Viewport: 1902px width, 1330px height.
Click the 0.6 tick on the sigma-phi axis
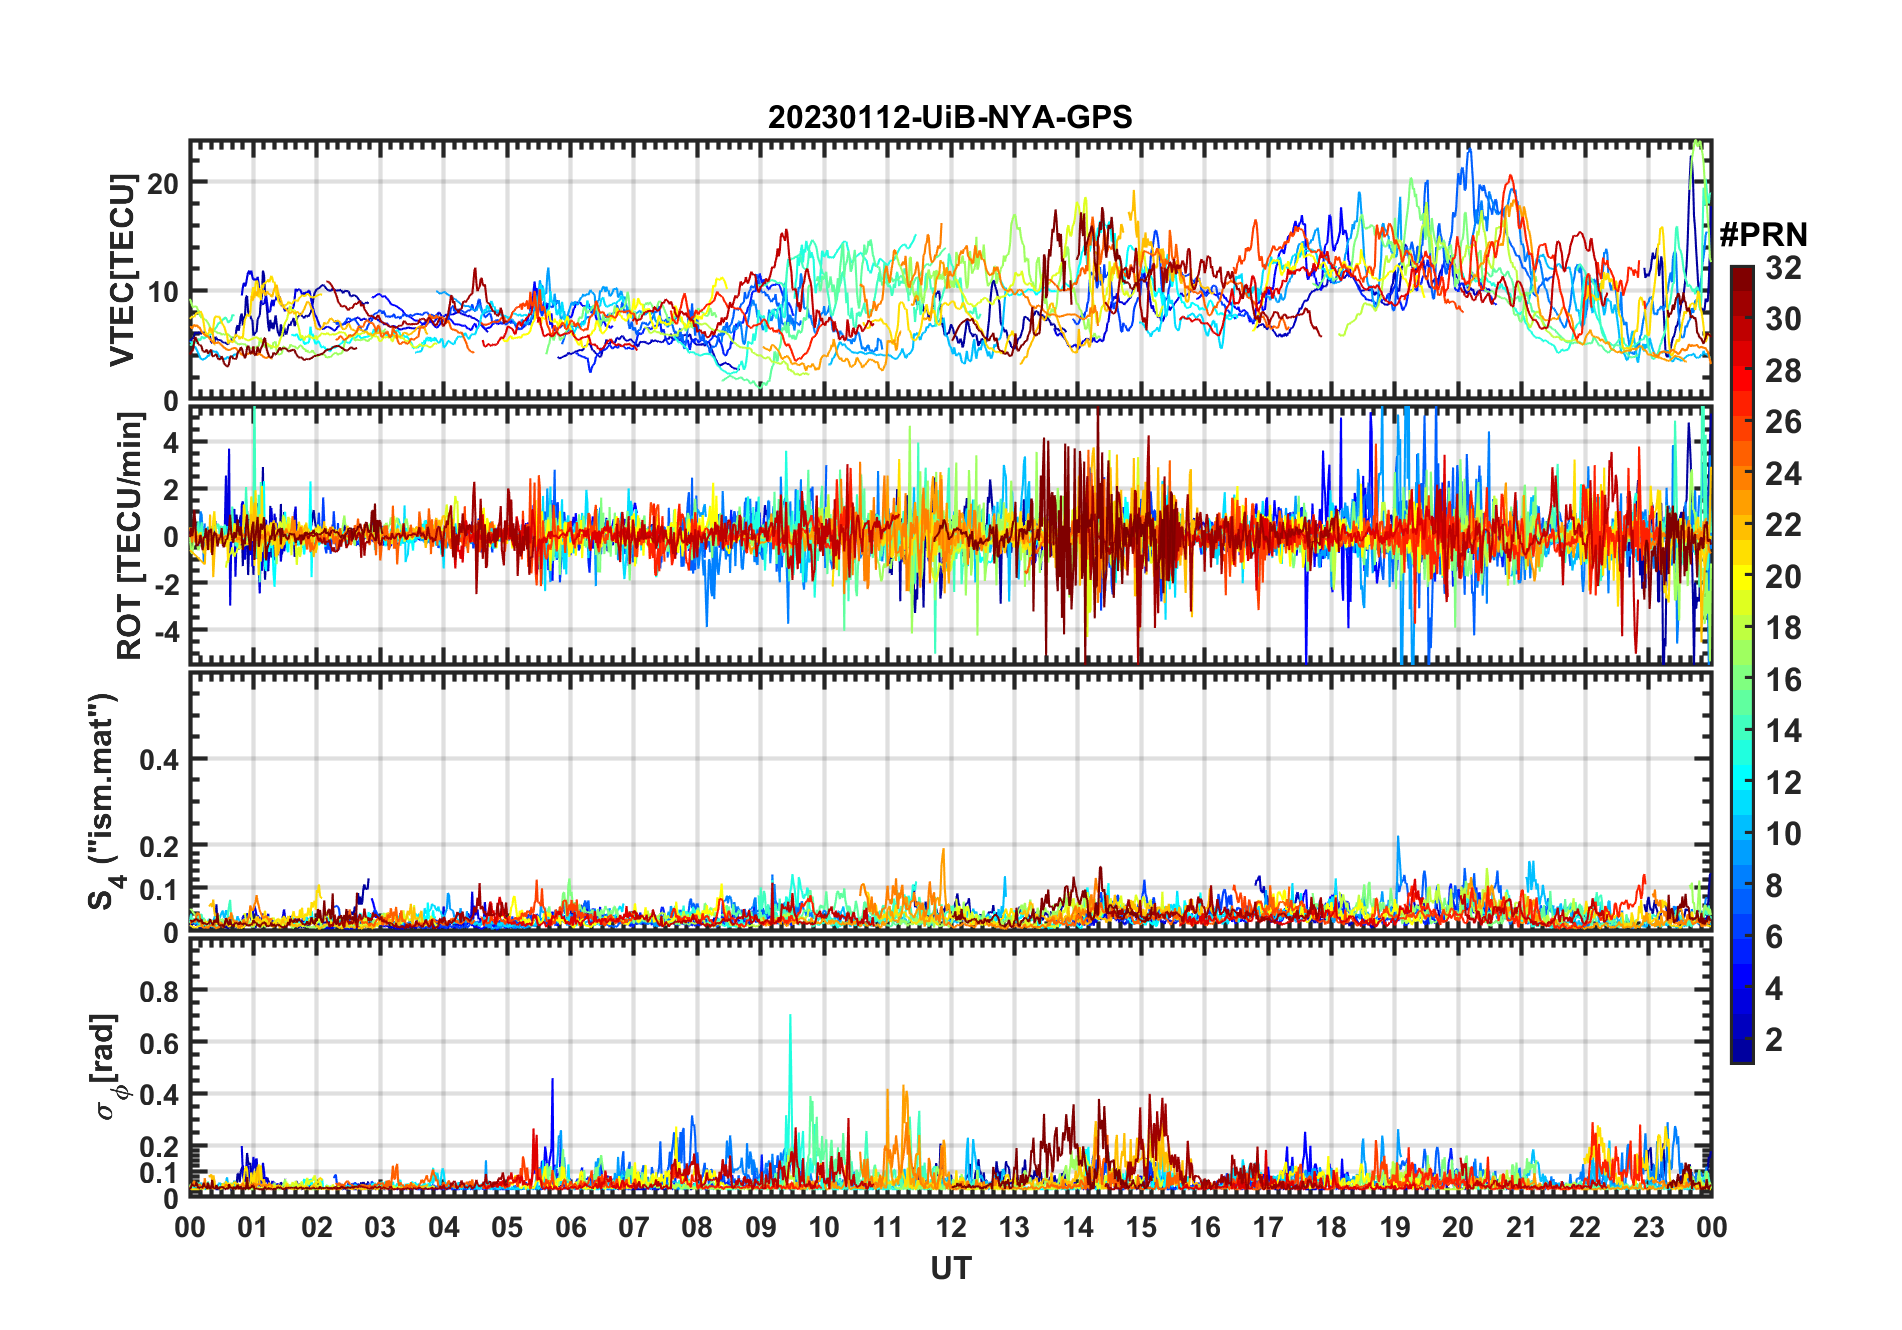click(x=159, y=1043)
